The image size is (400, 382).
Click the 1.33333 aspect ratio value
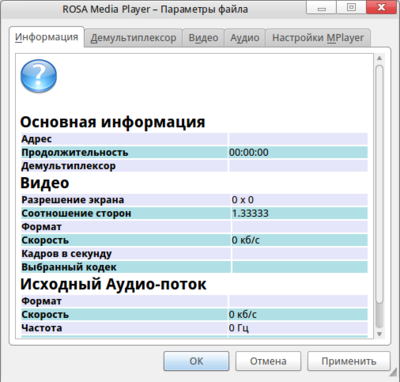tap(250, 213)
